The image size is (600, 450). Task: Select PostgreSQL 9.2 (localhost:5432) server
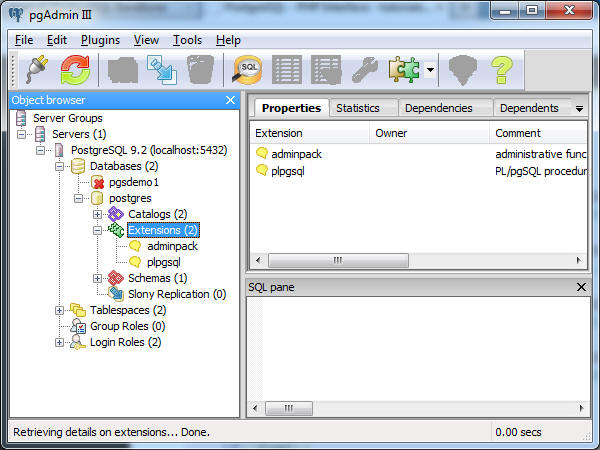149,150
